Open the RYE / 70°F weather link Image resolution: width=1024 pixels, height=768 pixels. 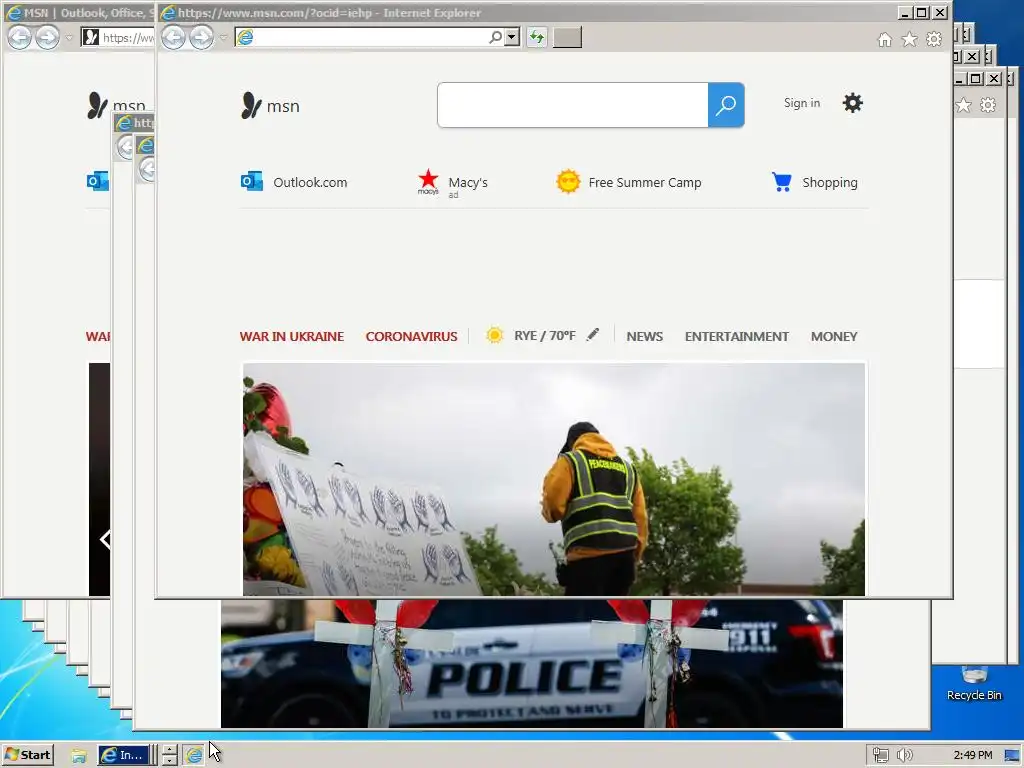tap(531, 336)
